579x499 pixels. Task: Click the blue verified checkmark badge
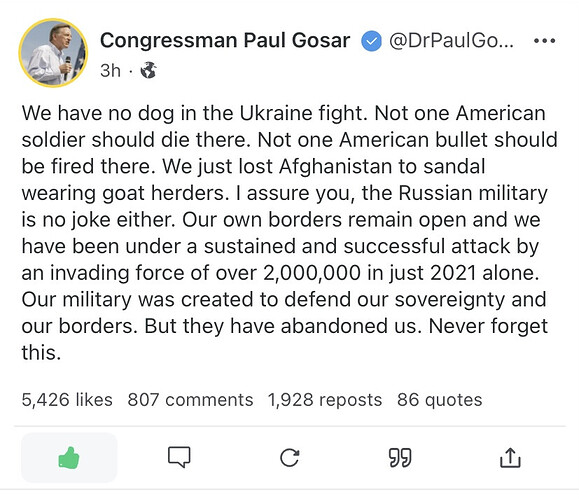371,41
